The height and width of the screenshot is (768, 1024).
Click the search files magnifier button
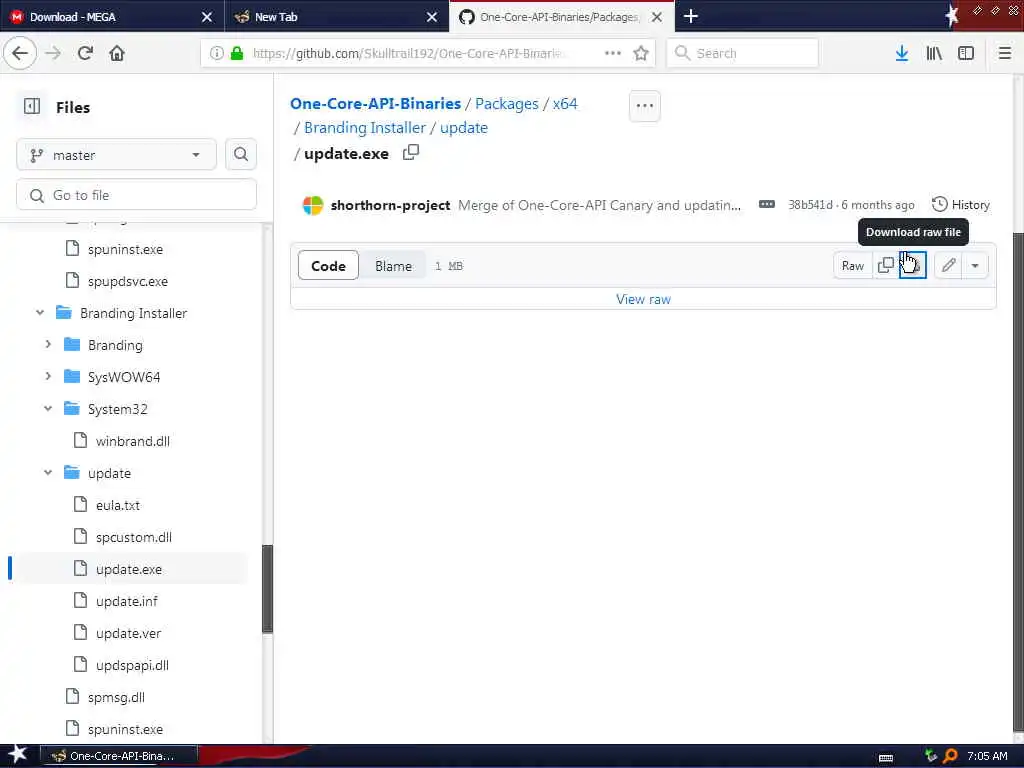[x=241, y=154]
